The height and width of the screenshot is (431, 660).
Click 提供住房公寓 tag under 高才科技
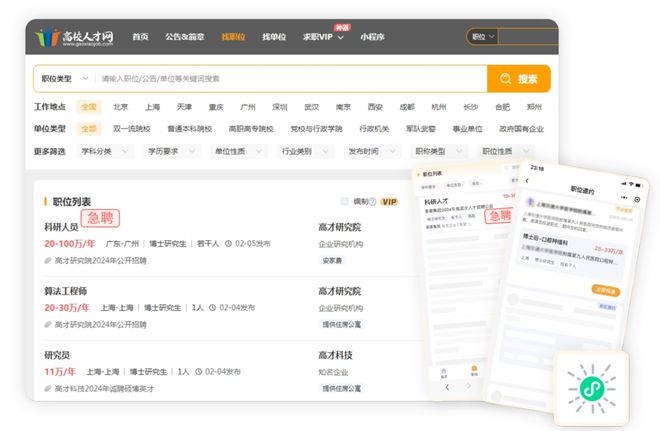coord(341,388)
